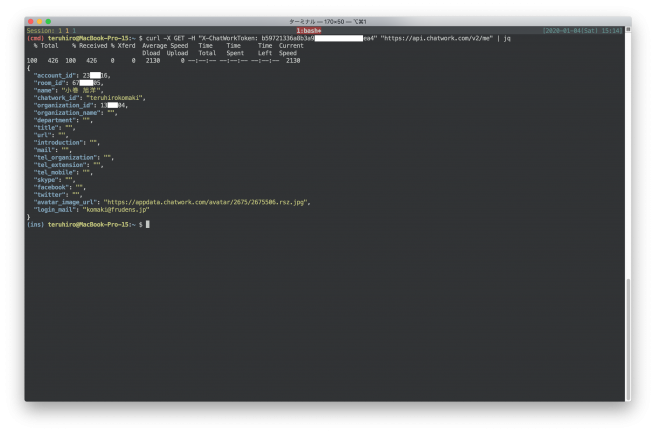This screenshot has width=656, height=434.
Task: Click the (cmd) mode indicator on first prompt
Action: click(35, 38)
